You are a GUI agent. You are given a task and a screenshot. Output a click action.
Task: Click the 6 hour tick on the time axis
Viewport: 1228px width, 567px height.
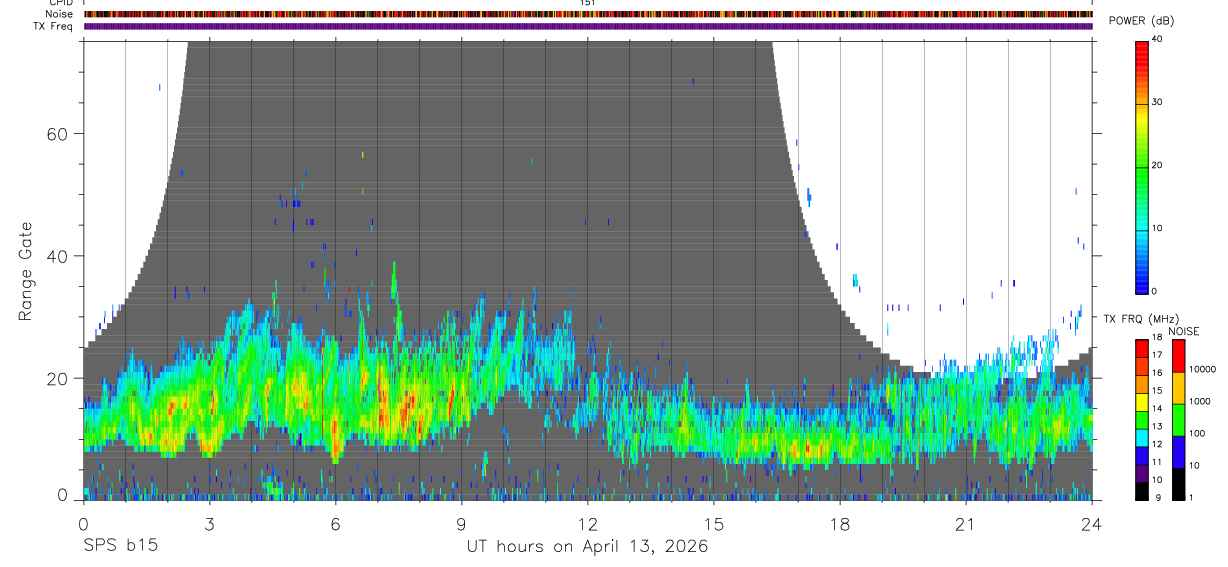335,524
